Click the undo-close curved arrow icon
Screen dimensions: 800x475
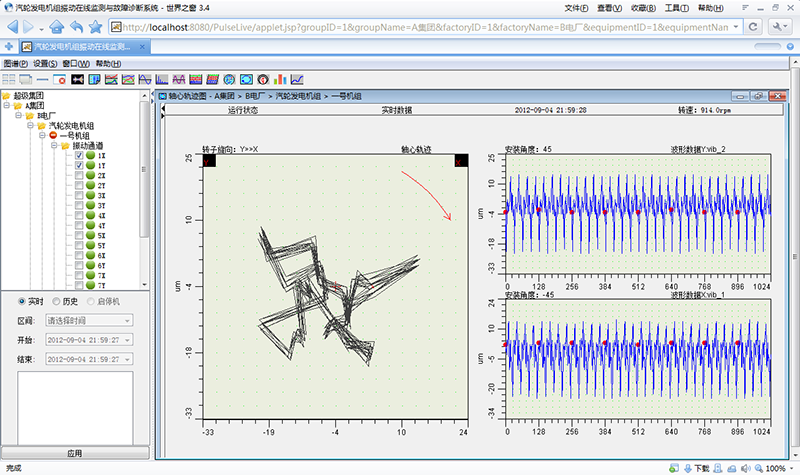(x=76, y=27)
